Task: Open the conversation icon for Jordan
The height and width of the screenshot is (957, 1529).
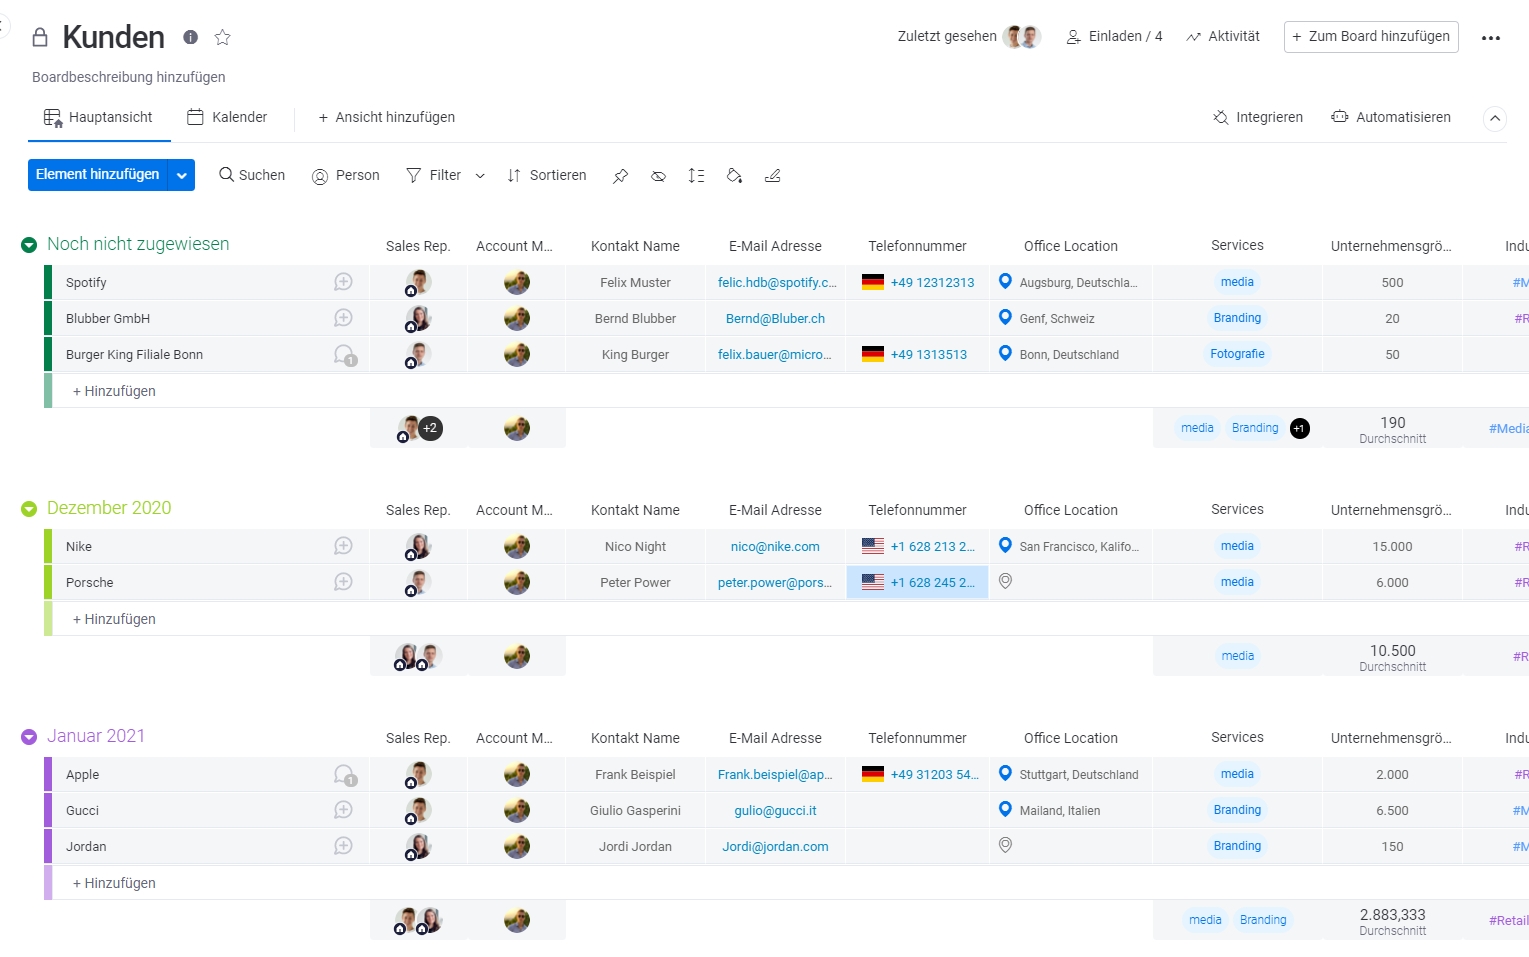Action: tap(343, 846)
